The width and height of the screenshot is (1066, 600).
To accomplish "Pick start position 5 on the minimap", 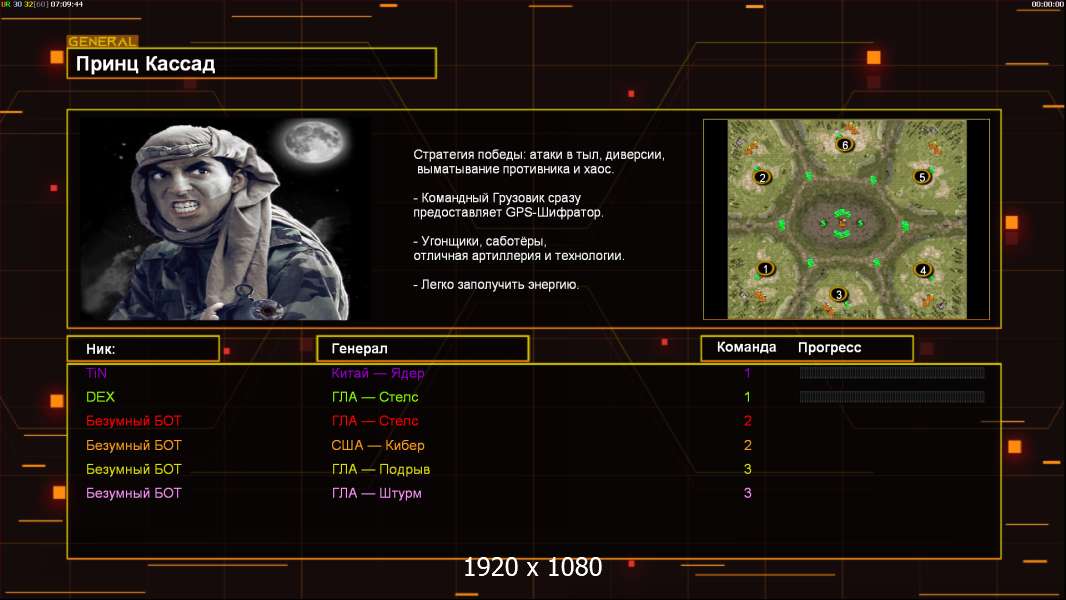I will click(x=923, y=177).
